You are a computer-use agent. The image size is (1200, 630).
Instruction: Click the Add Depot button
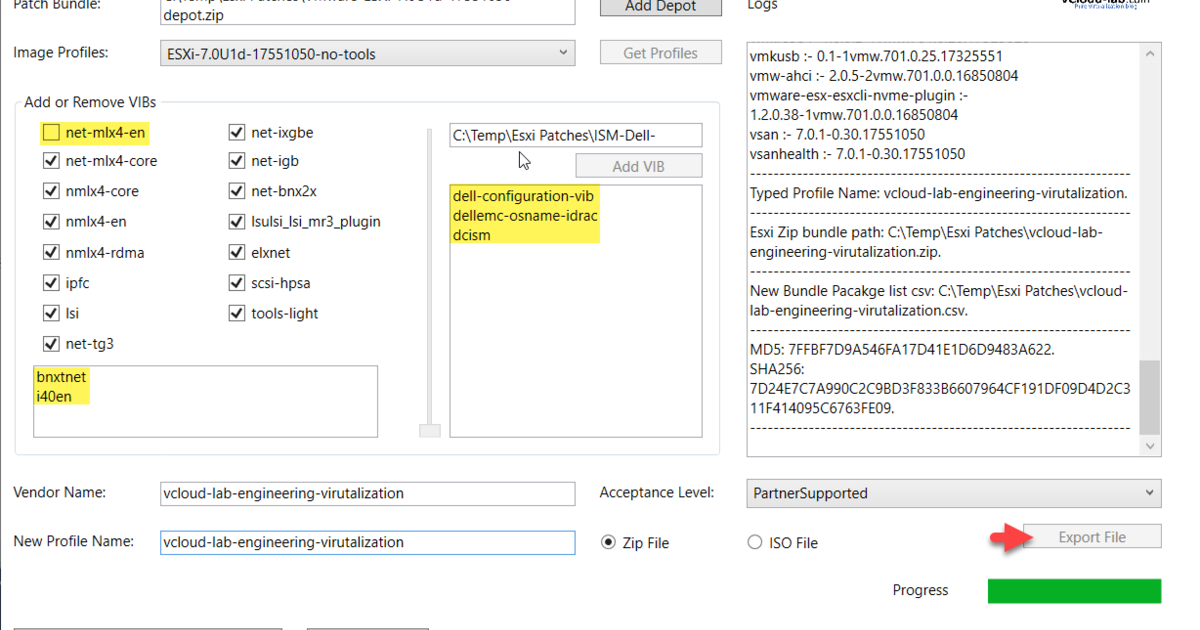pyautogui.click(x=661, y=6)
